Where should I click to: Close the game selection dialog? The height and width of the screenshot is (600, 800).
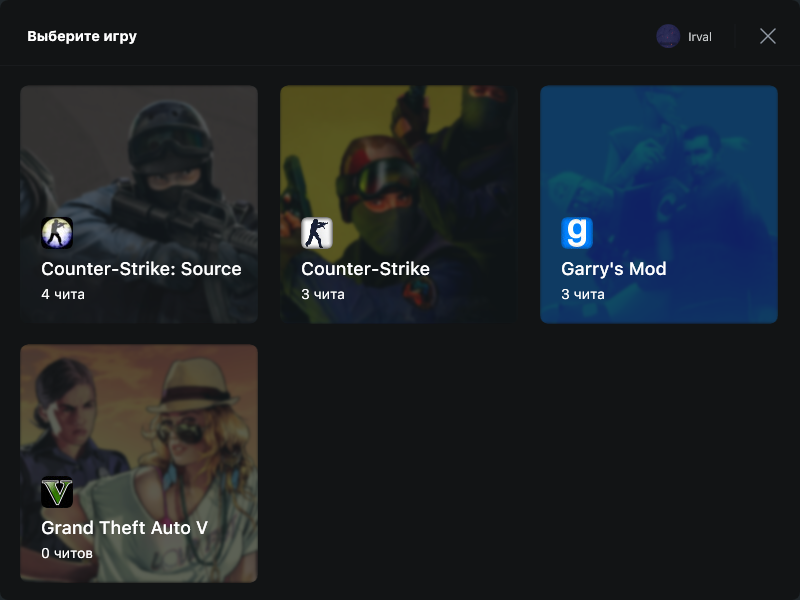[768, 36]
